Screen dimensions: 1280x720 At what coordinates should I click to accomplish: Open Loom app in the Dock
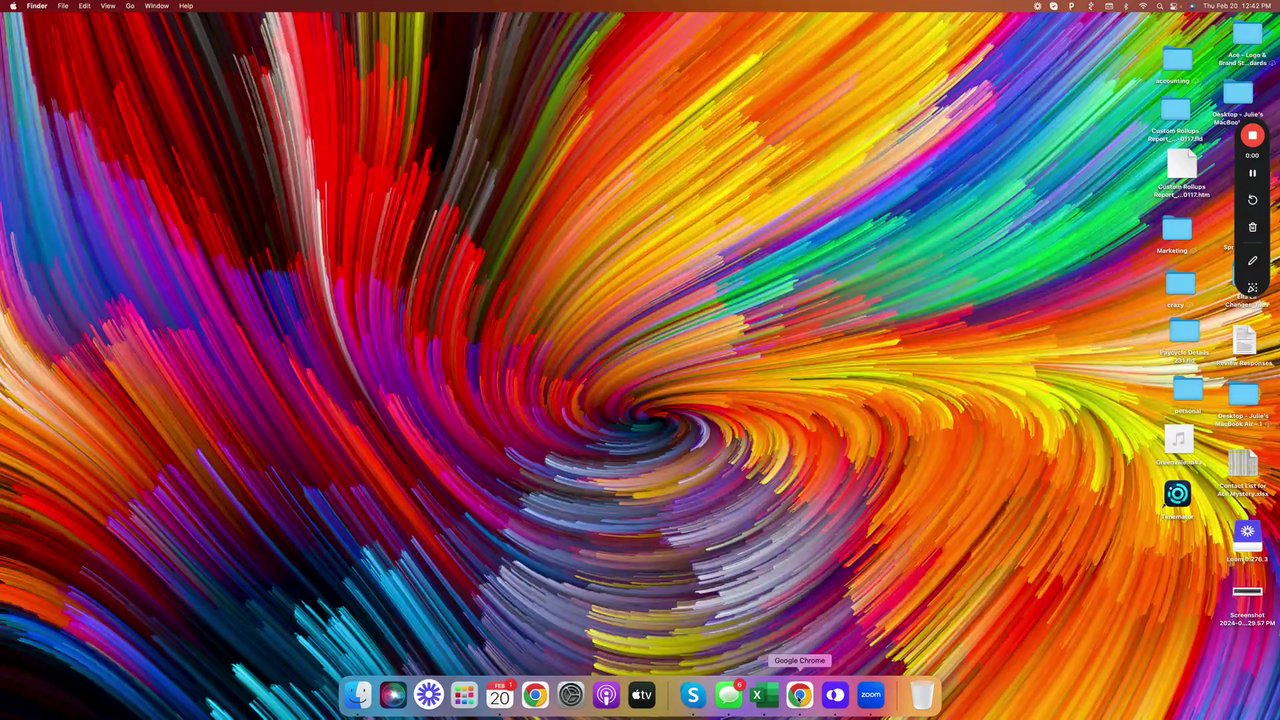(429, 694)
